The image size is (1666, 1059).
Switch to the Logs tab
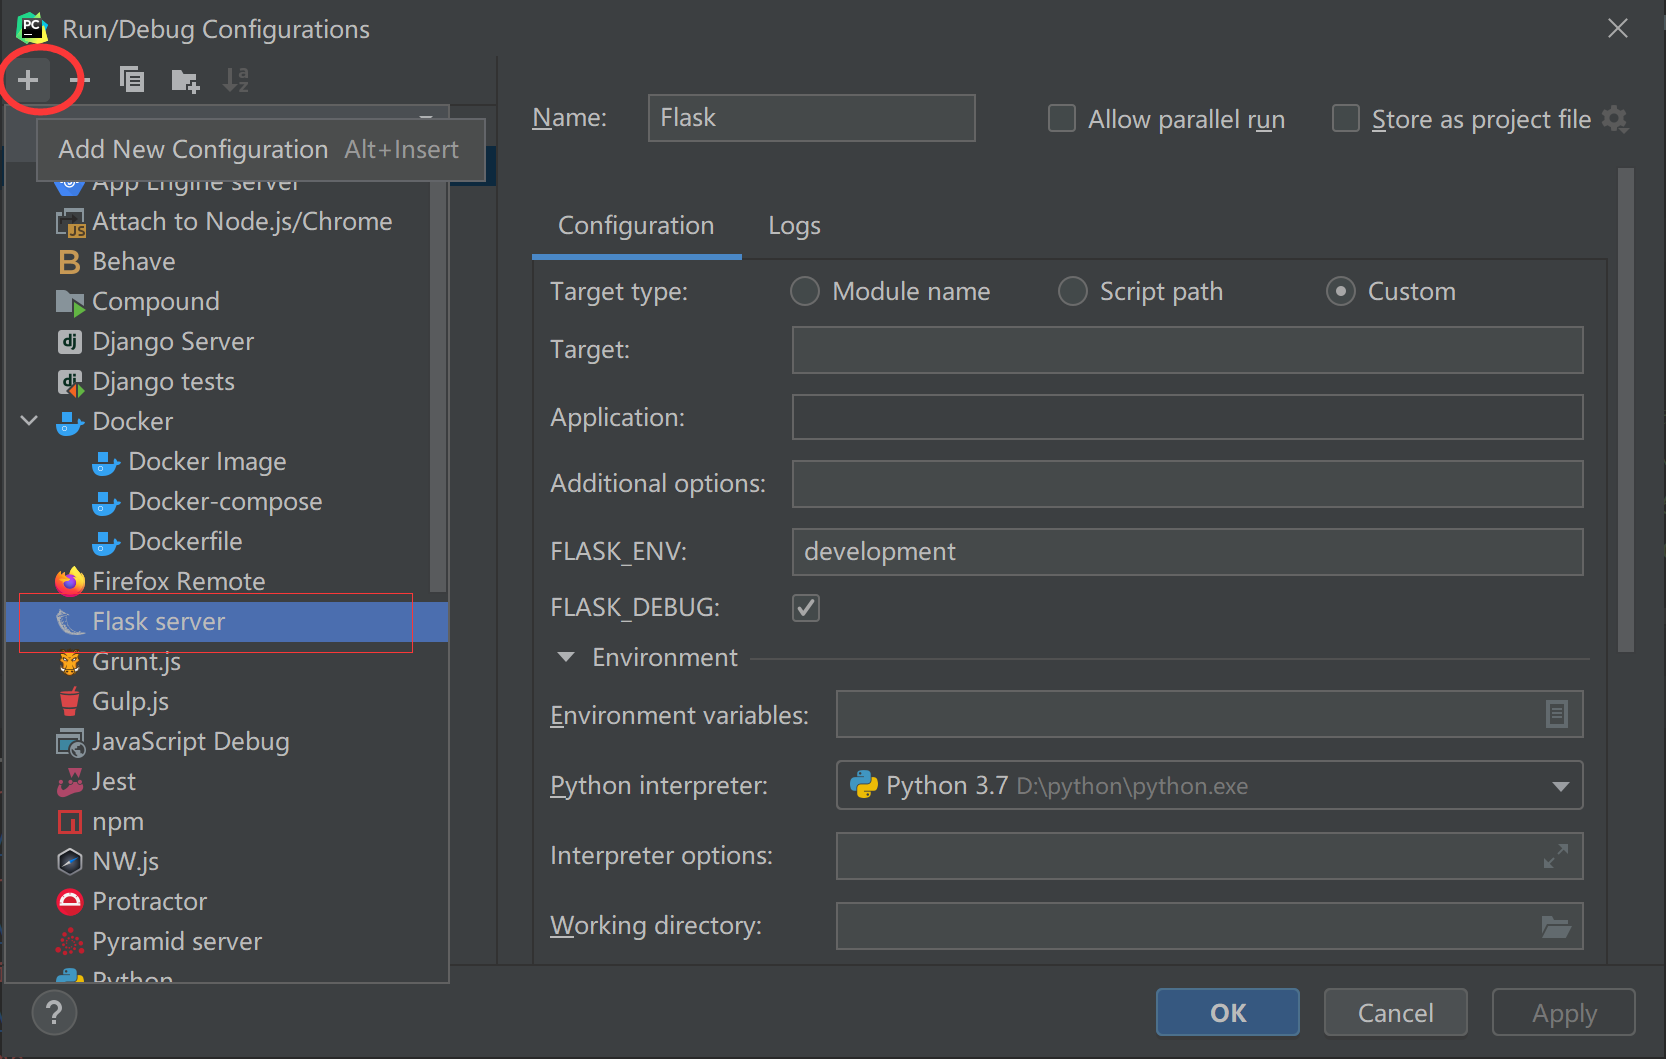(794, 226)
